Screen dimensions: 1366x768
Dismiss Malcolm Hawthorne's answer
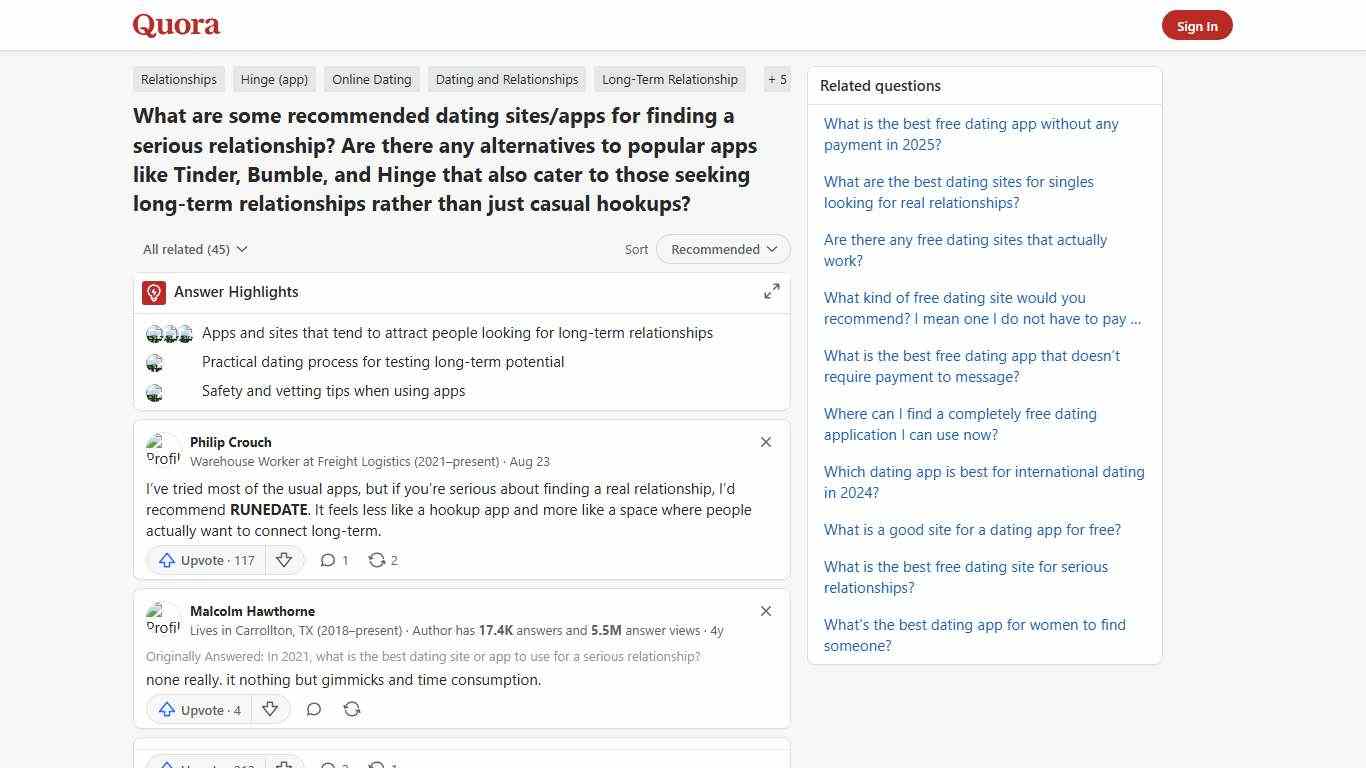[x=766, y=611]
